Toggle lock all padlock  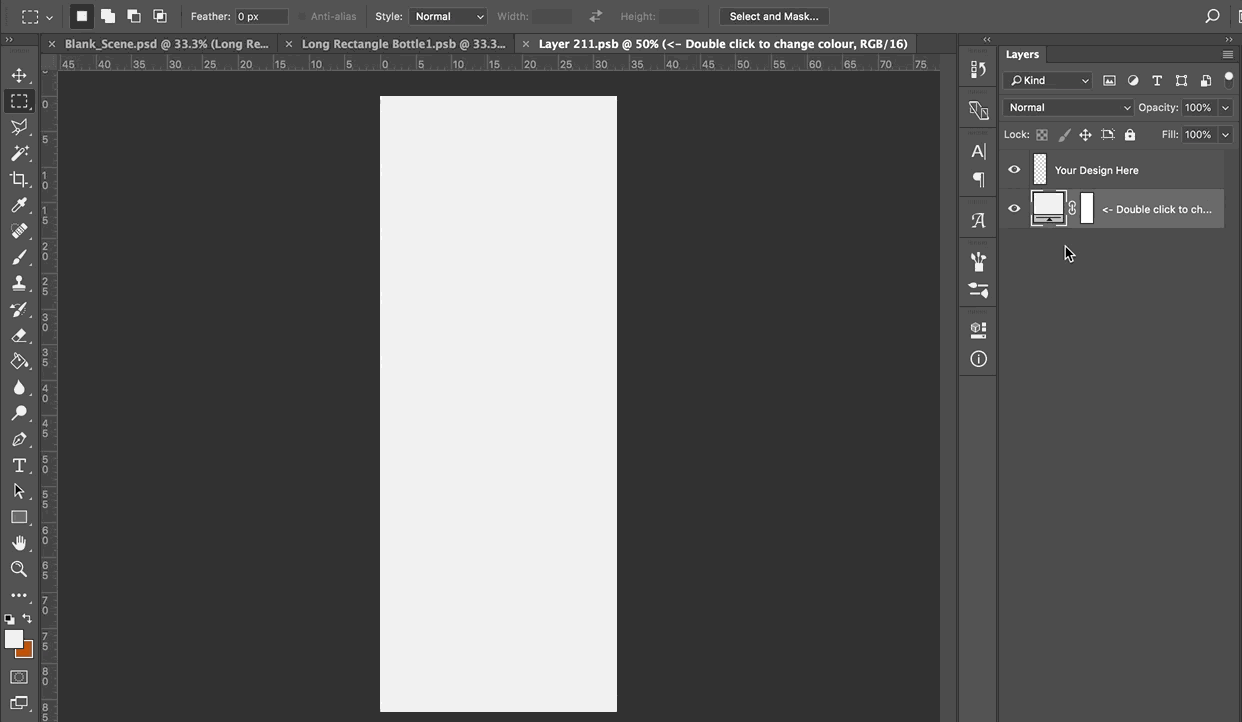click(1130, 134)
